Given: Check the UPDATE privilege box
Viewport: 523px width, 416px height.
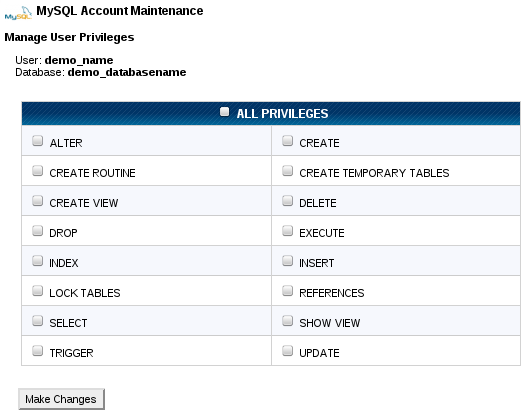Looking at the screenshot, I should click(288, 351).
